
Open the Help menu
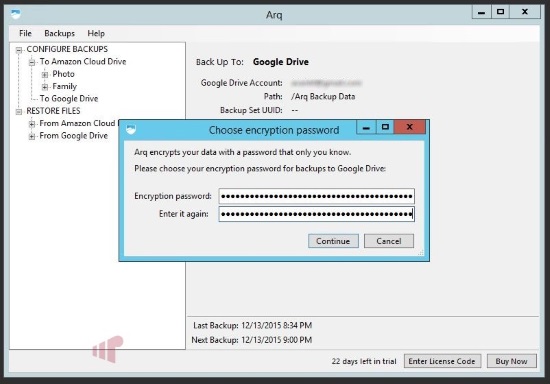[96, 33]
